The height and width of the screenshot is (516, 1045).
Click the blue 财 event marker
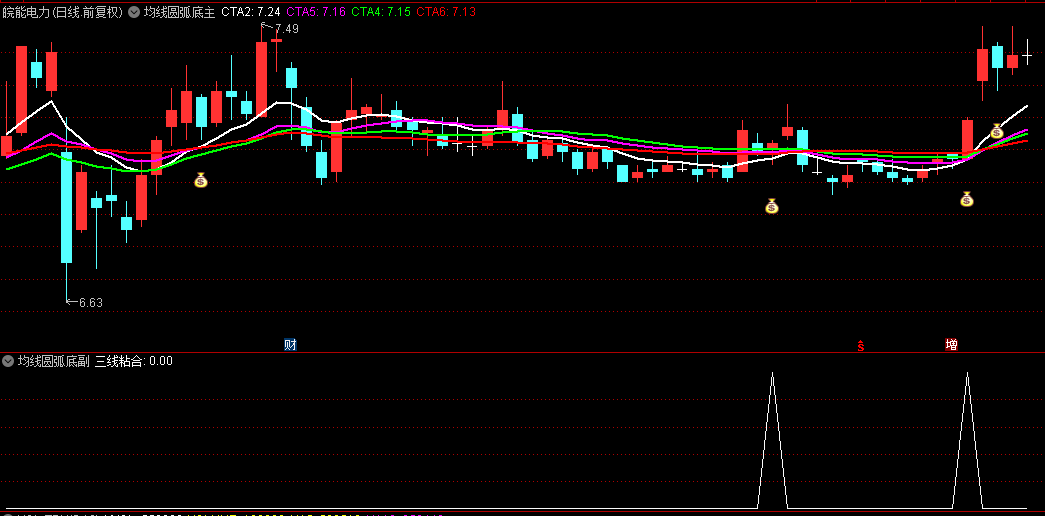point(290,345)
